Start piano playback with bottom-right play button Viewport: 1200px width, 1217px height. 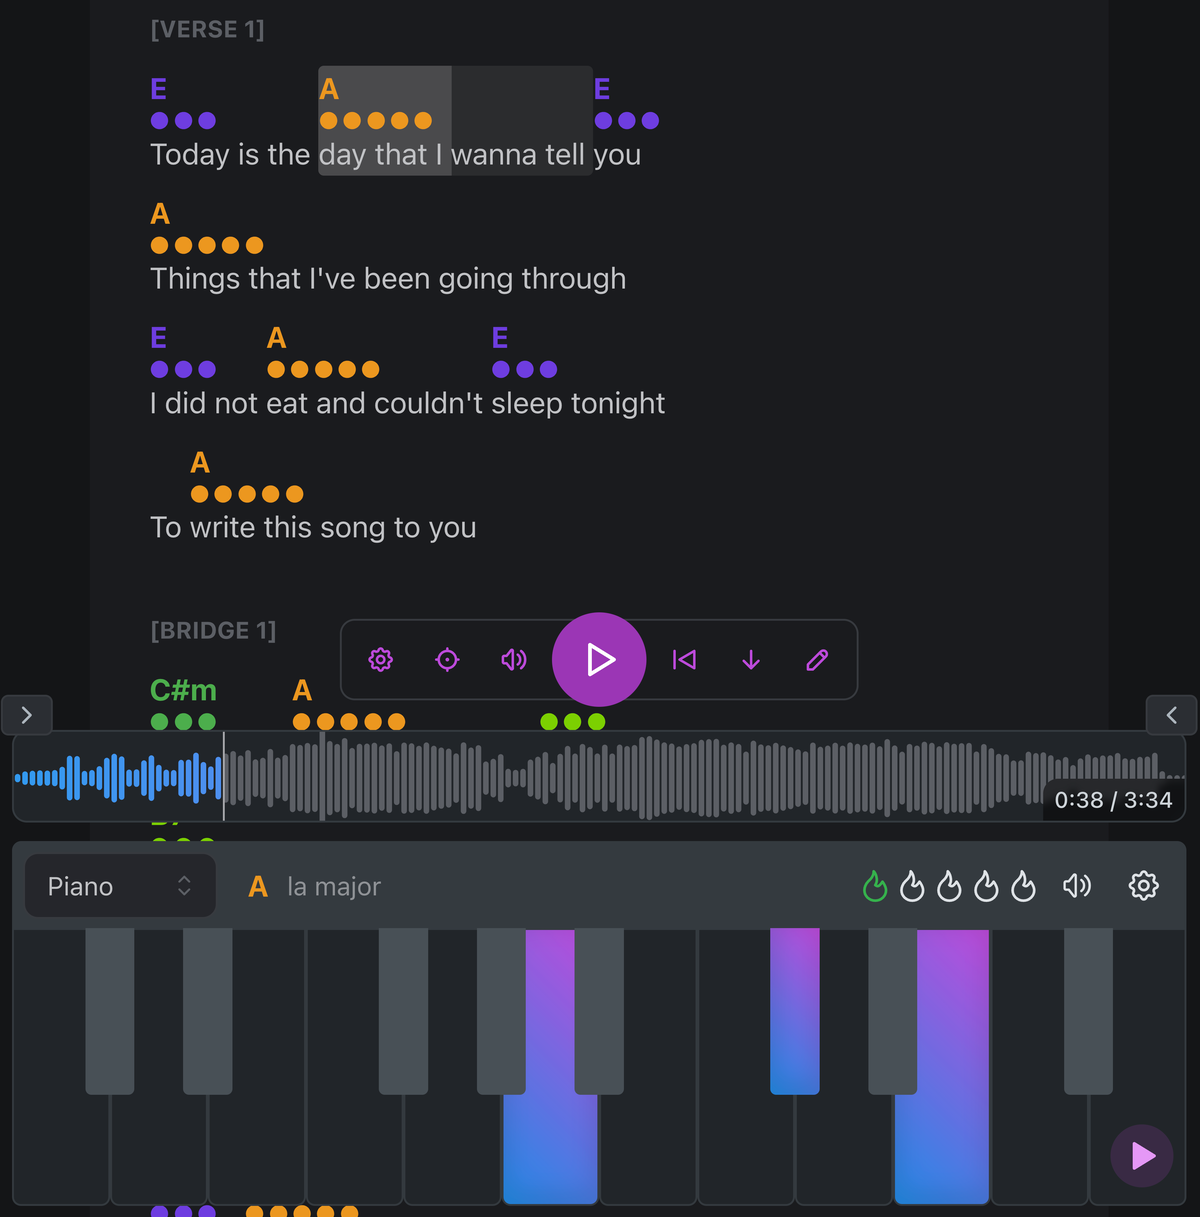(x=1140, y=1156)
